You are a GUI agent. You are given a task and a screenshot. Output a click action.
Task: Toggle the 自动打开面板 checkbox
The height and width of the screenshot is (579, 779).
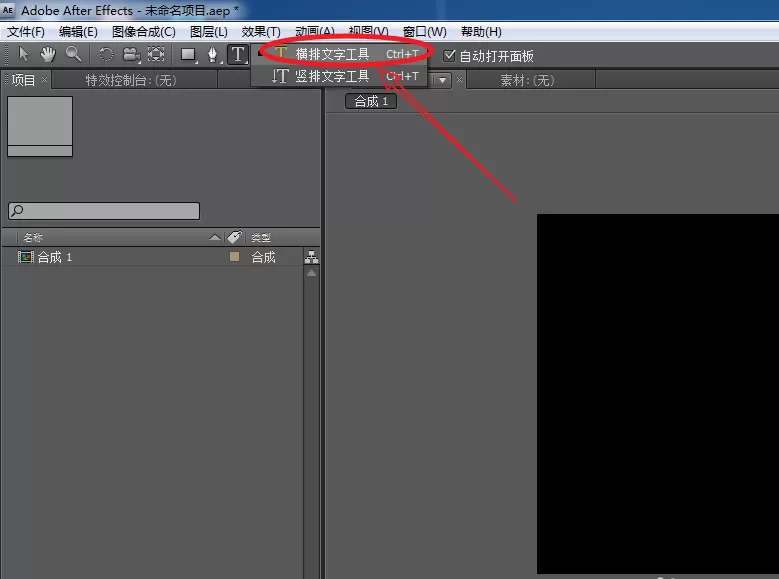tap(449, 55)
